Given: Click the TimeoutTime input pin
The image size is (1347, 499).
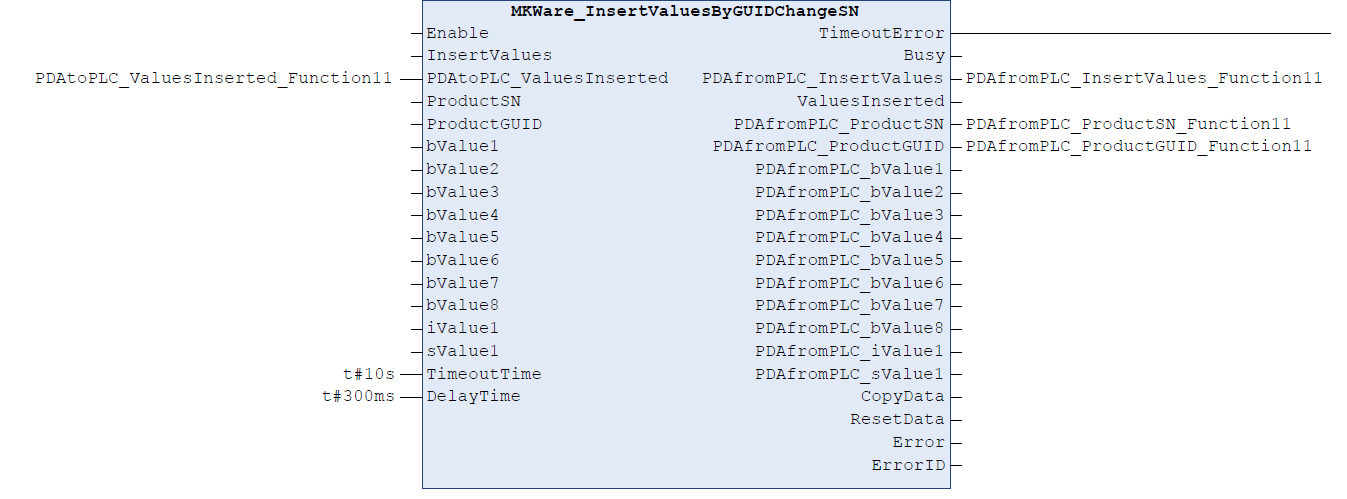Looking at the screenshot, I should pos(483,374).
